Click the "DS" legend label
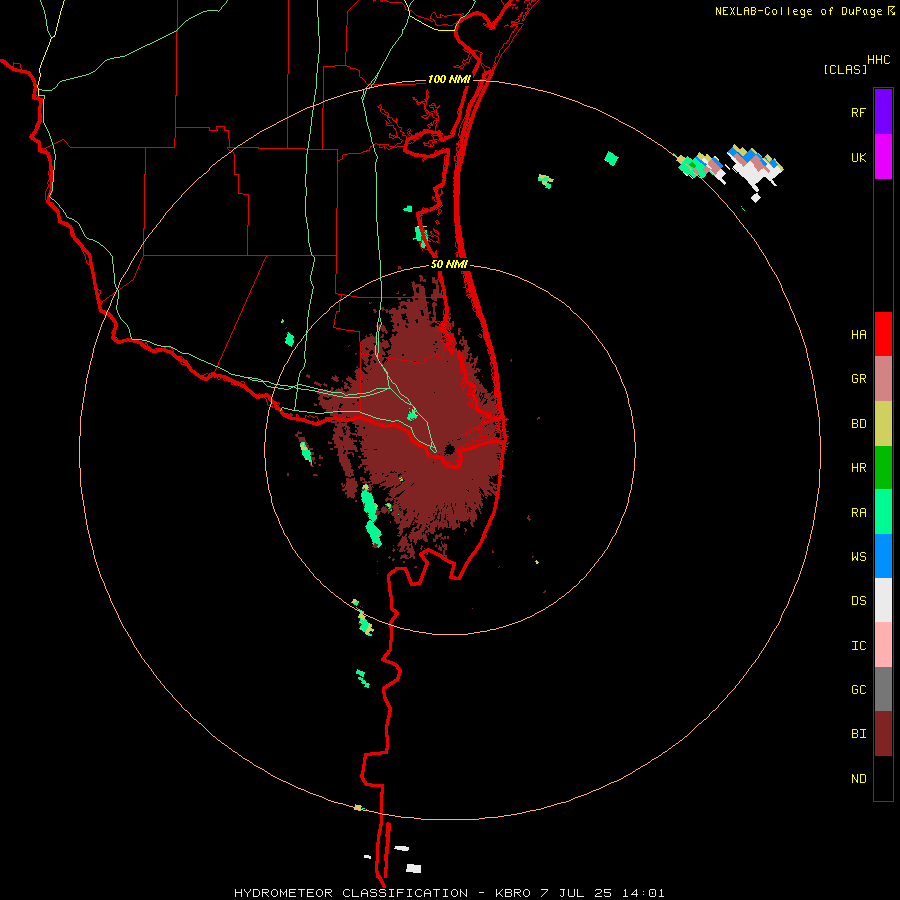900x900 pixels. (x=858, y=601)
